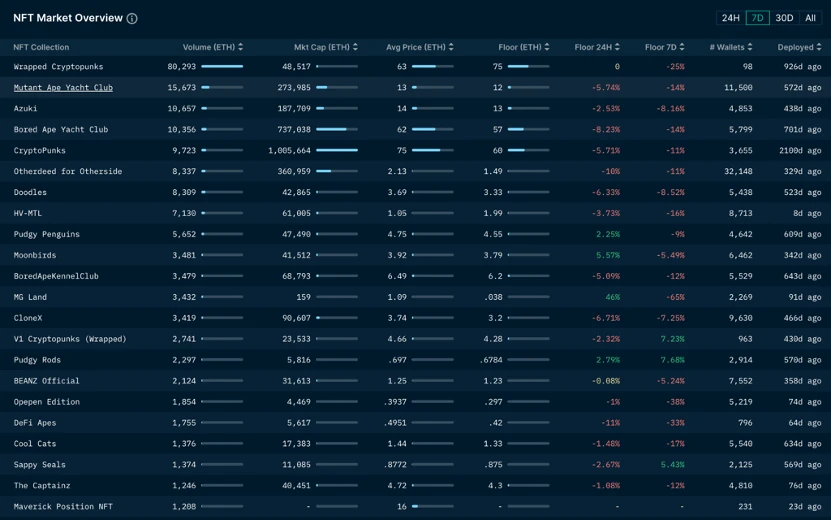The height and width of the screenshot is (520, 832).
Task: Open the MG Land collection
Action: pos(30,297)
